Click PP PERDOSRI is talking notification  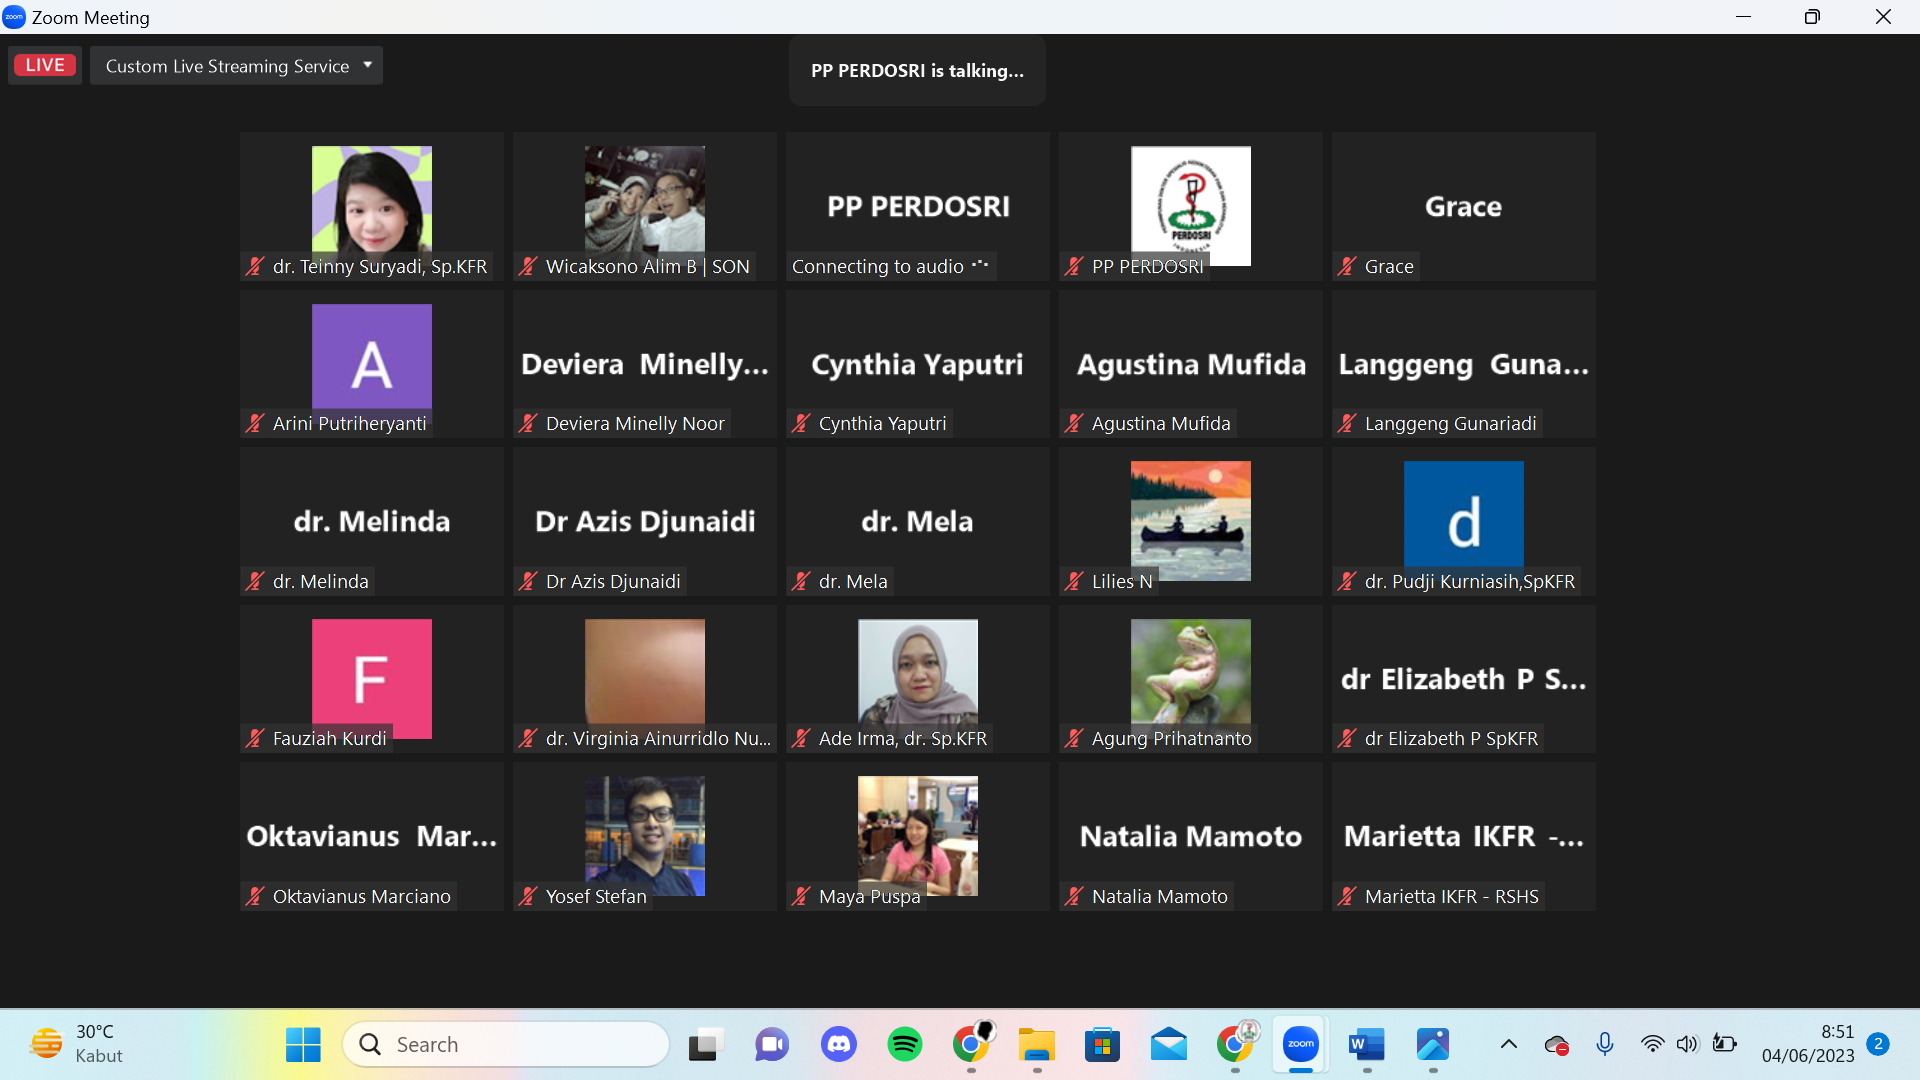[917, 71]
